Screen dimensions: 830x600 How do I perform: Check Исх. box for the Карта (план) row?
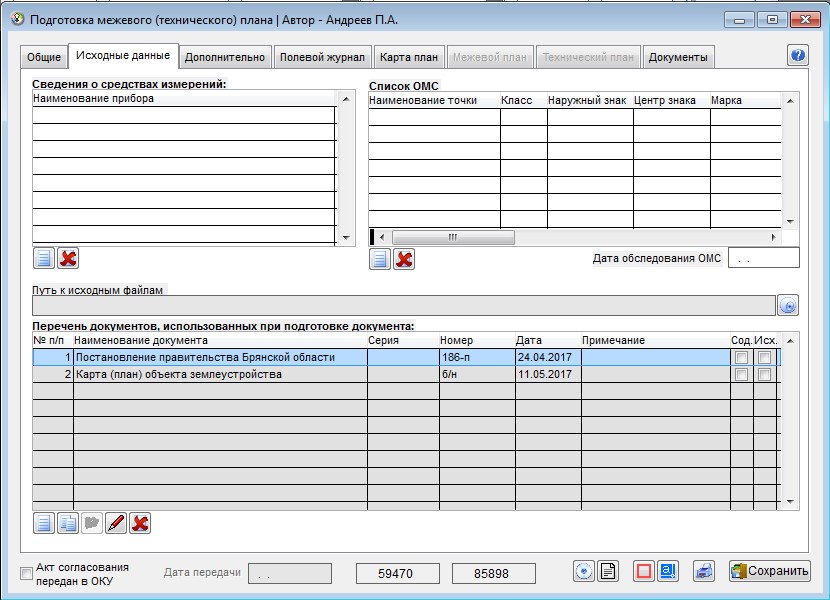click(764, 374)
